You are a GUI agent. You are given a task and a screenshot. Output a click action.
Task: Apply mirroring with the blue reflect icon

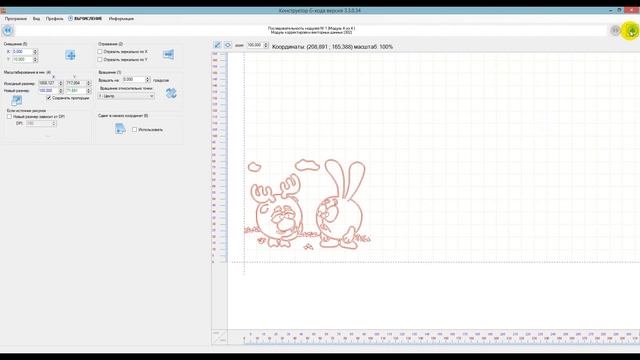click(168, 54)
